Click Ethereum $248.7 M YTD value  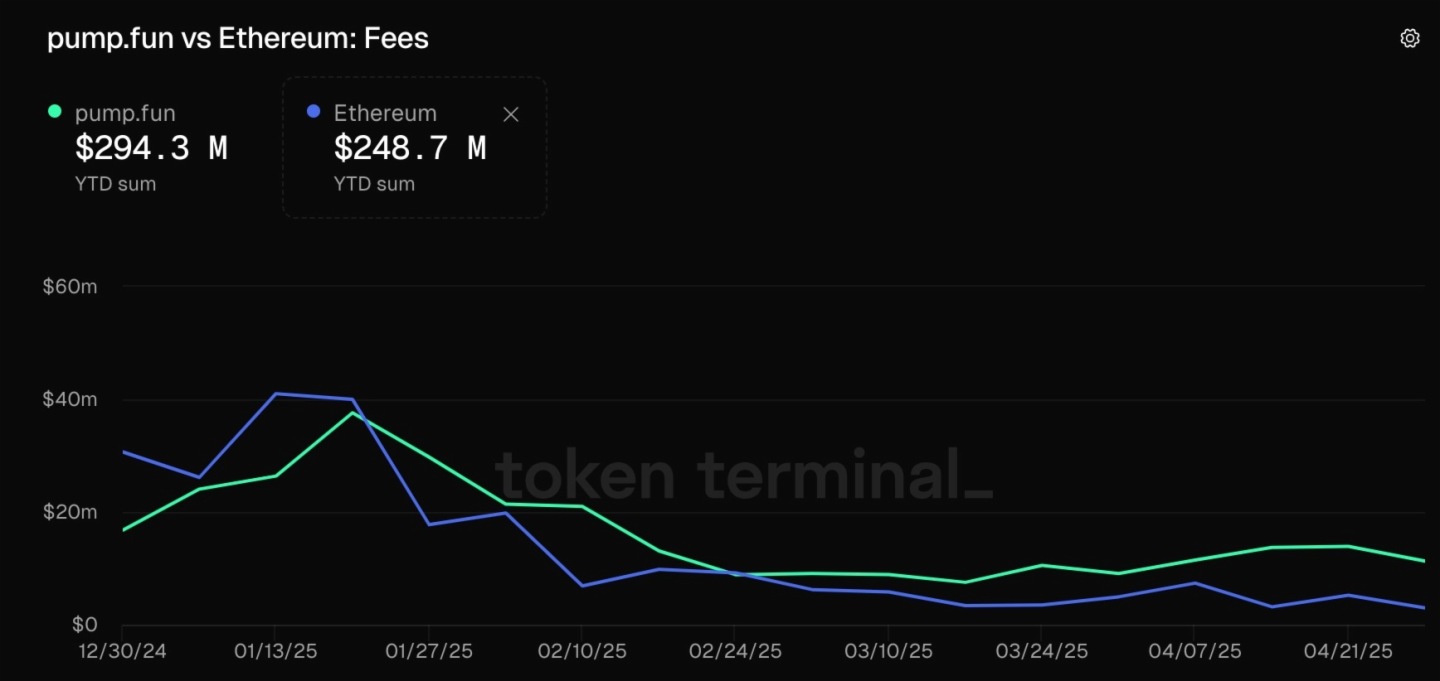410,148
